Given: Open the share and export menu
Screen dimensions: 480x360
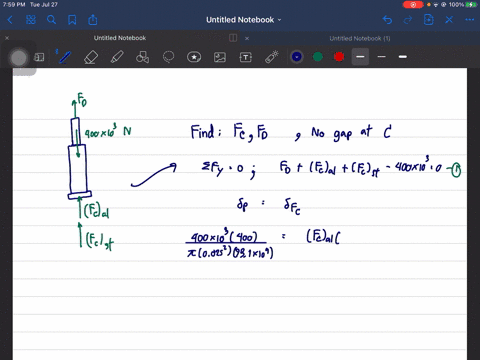Looking at the screenshot, I should point(93,20).
